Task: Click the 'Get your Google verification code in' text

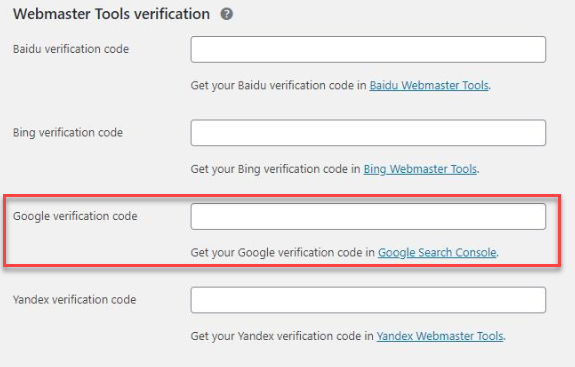Action: tap(283, 253)
